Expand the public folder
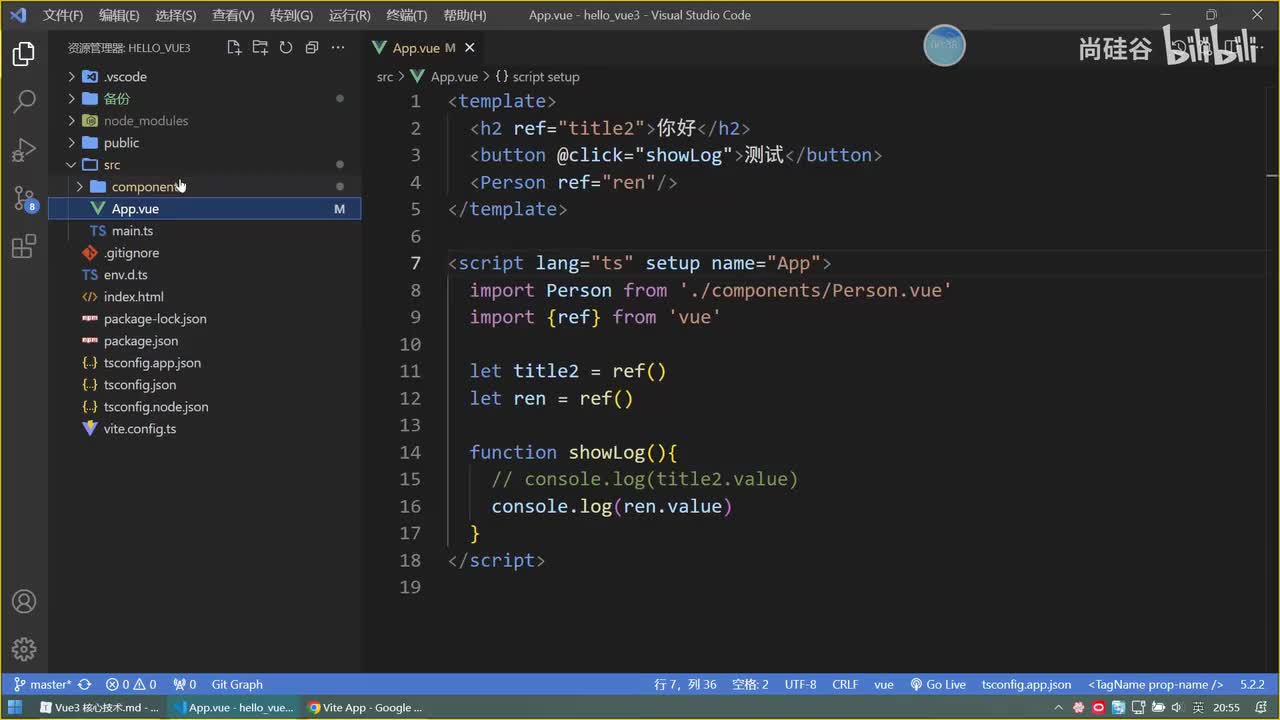This screenshot has width=1280, height=720. pos(121,143)
